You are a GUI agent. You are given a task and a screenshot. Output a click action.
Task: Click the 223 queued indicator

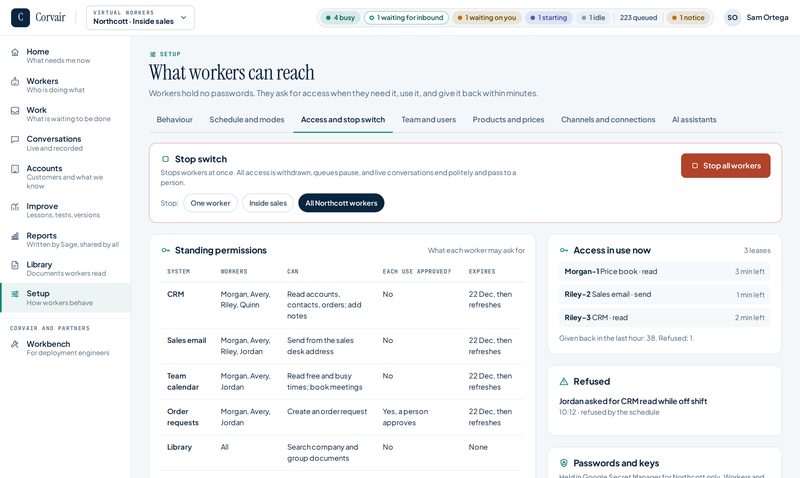[x=638, y=18]
